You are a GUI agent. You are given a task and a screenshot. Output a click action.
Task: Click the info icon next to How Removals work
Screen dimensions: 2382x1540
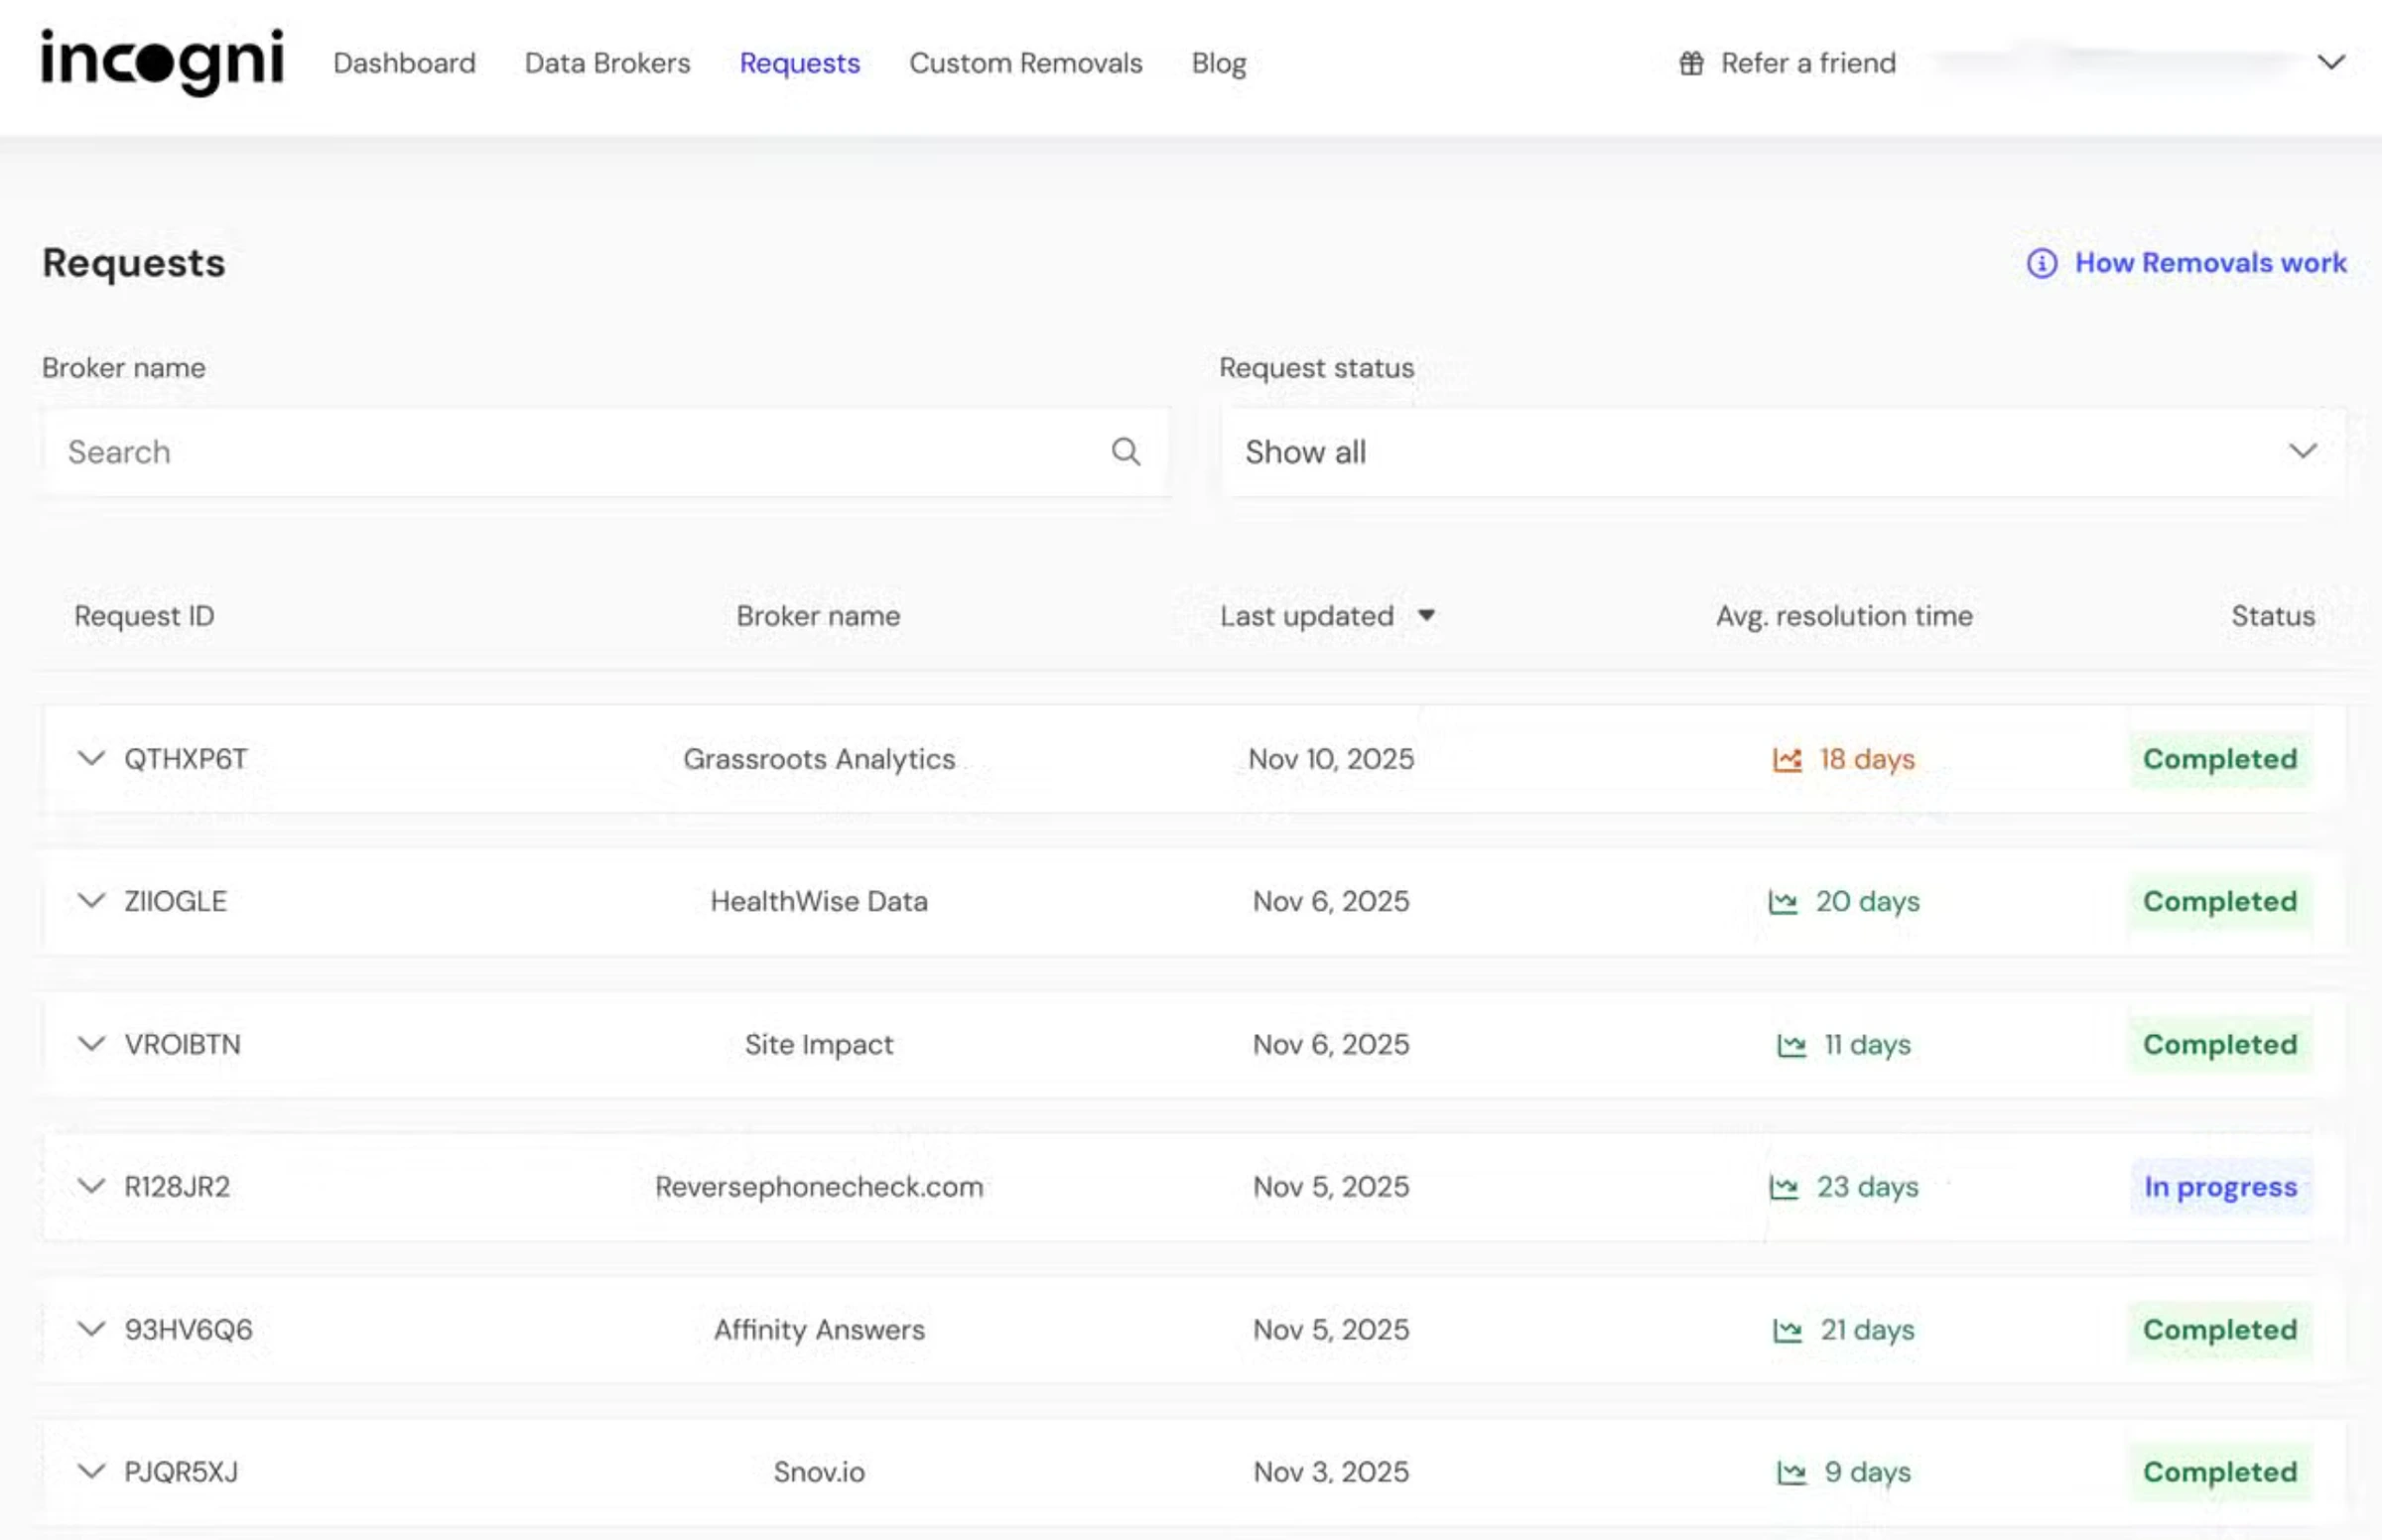[2040, 264]
